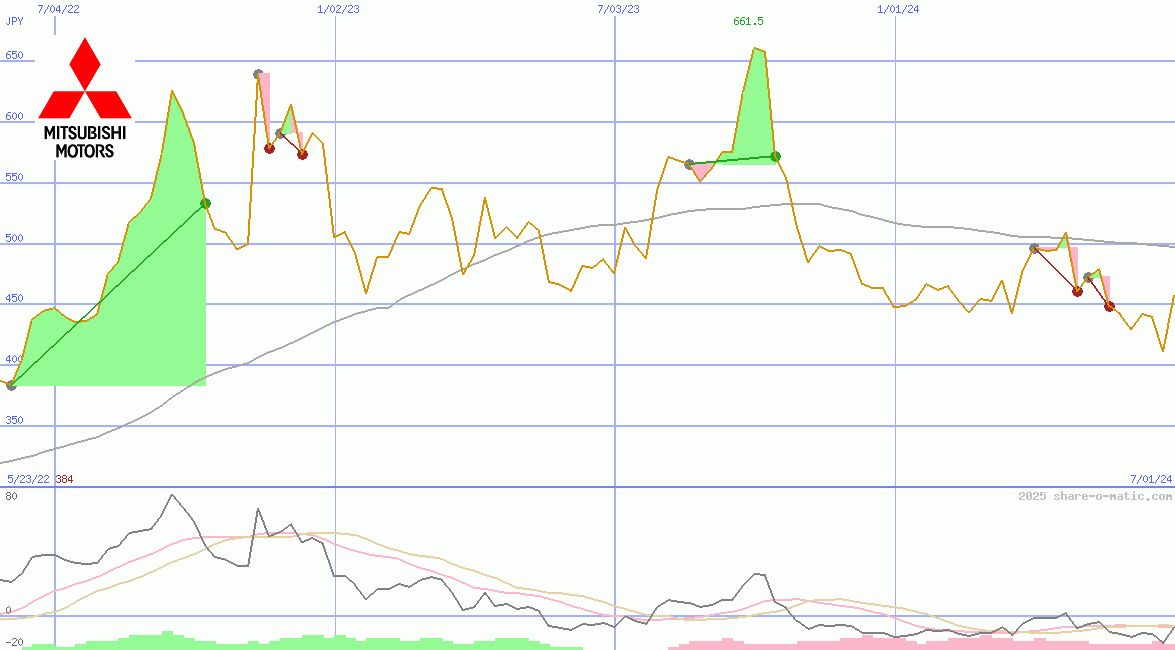Click the 550 price axis label

[x=14, y=177]
